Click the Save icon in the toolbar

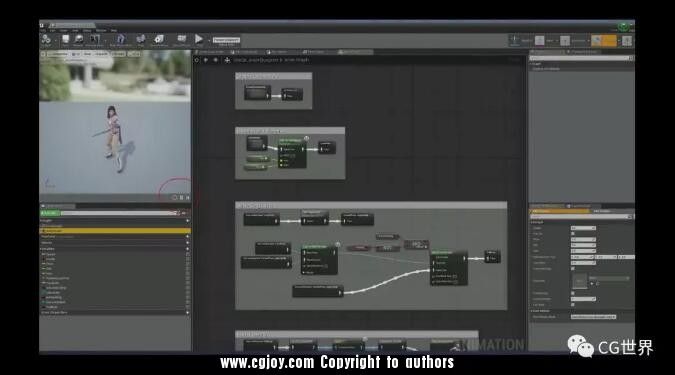click(x=65, y=40)
